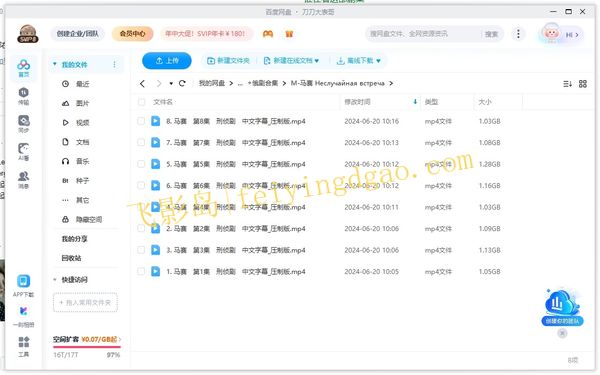Check the box for 5. 马赛 第5集 file

tap(141, 164)
